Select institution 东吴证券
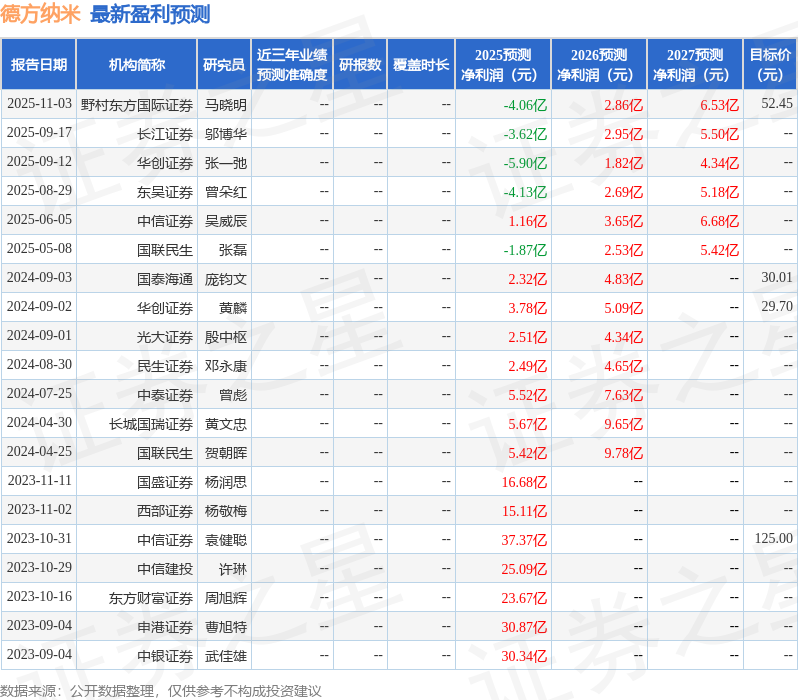The image size is (798, 700). [x=165, y=192]
